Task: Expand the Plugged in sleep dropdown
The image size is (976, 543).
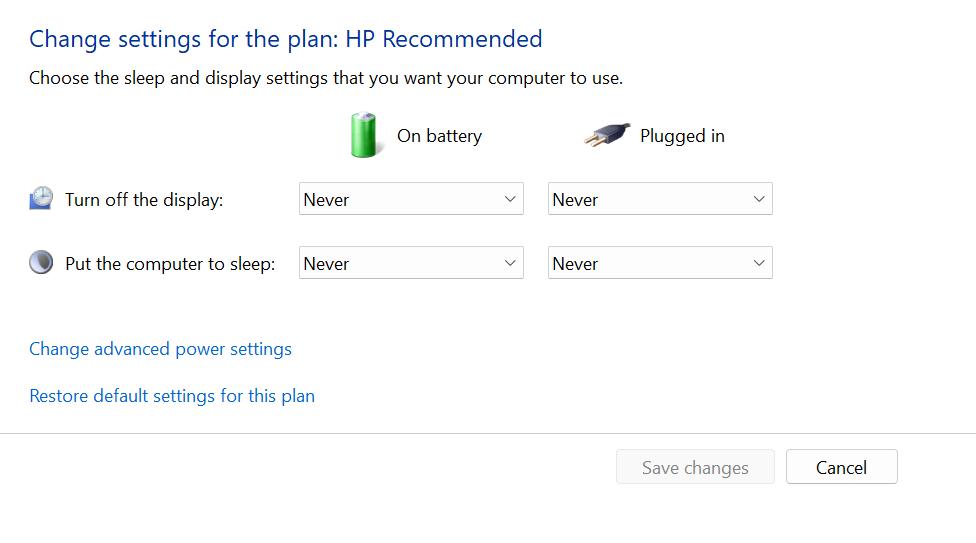Action: click(660, 263)
